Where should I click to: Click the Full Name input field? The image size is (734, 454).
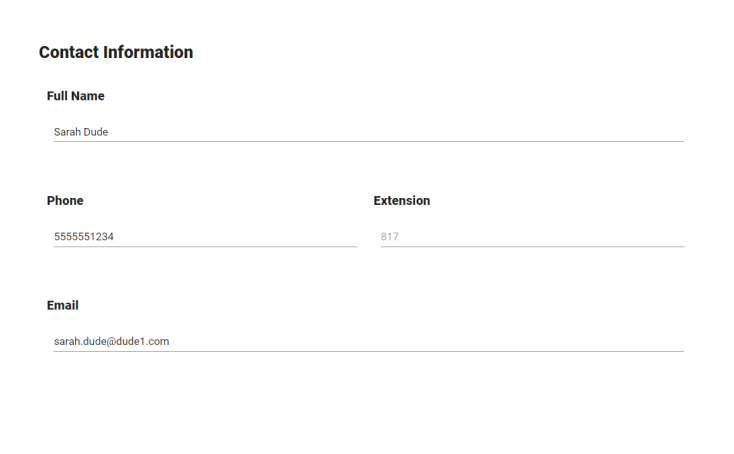tap(369, 132)
